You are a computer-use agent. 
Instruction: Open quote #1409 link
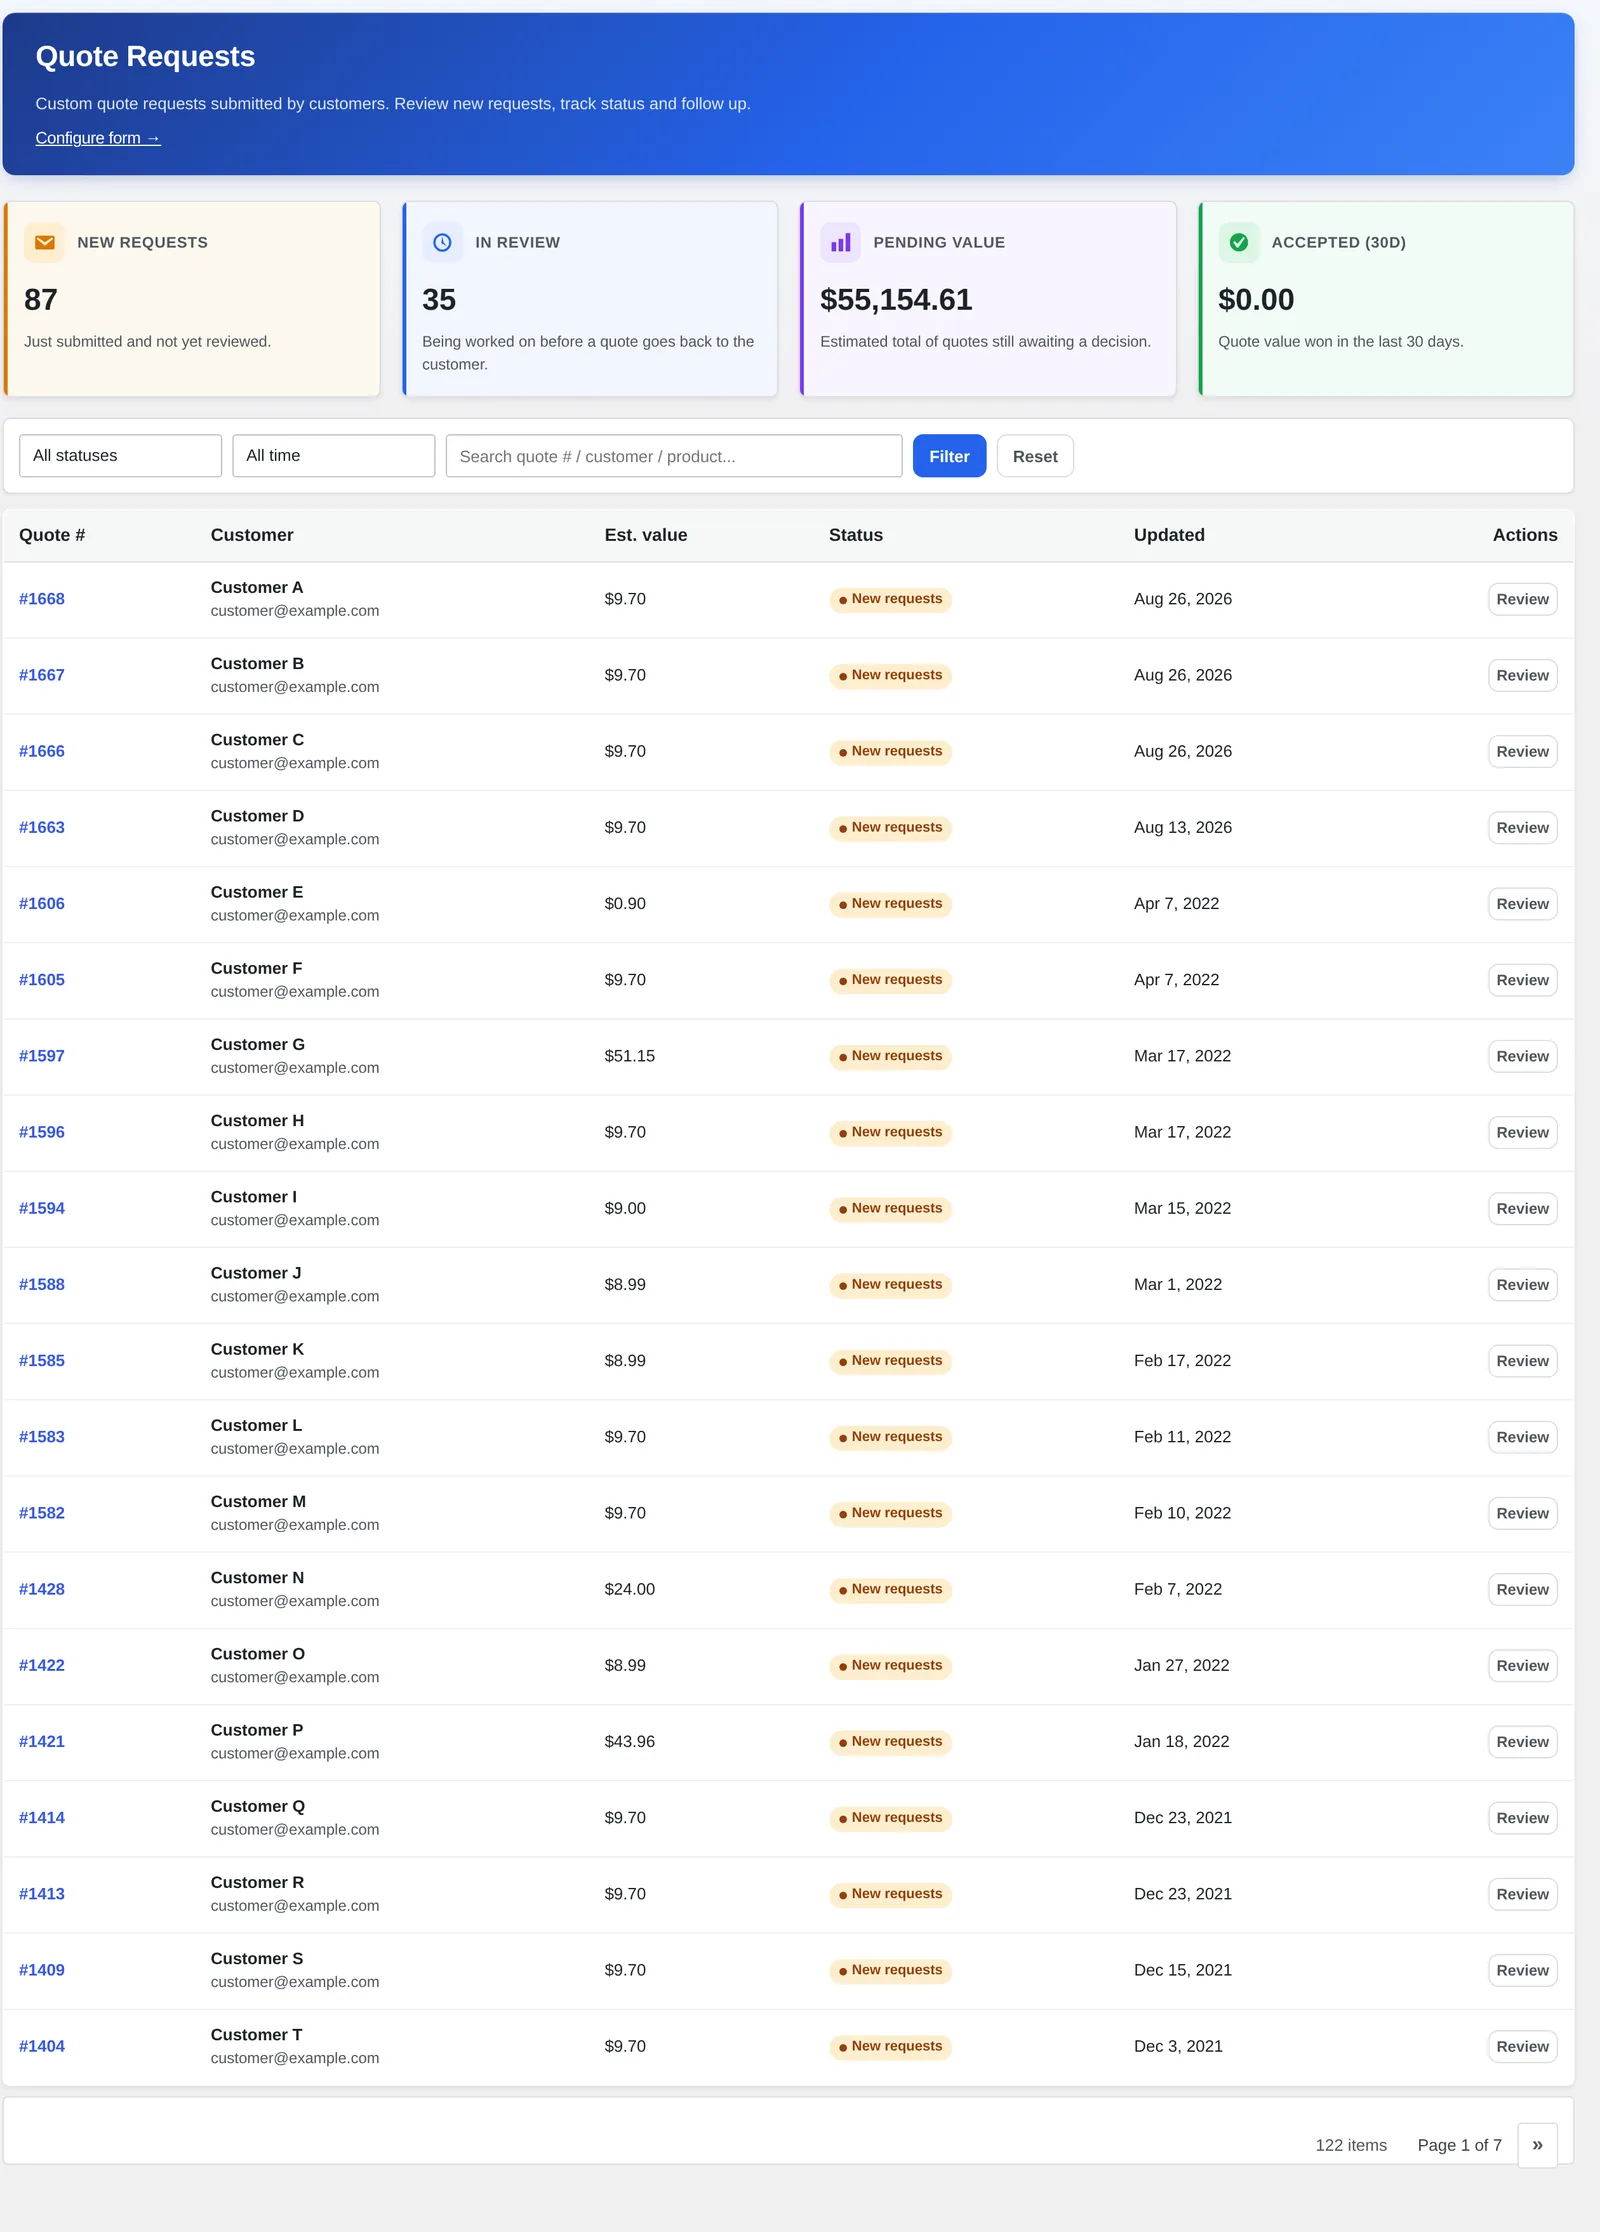click(x=42, y=1970)
